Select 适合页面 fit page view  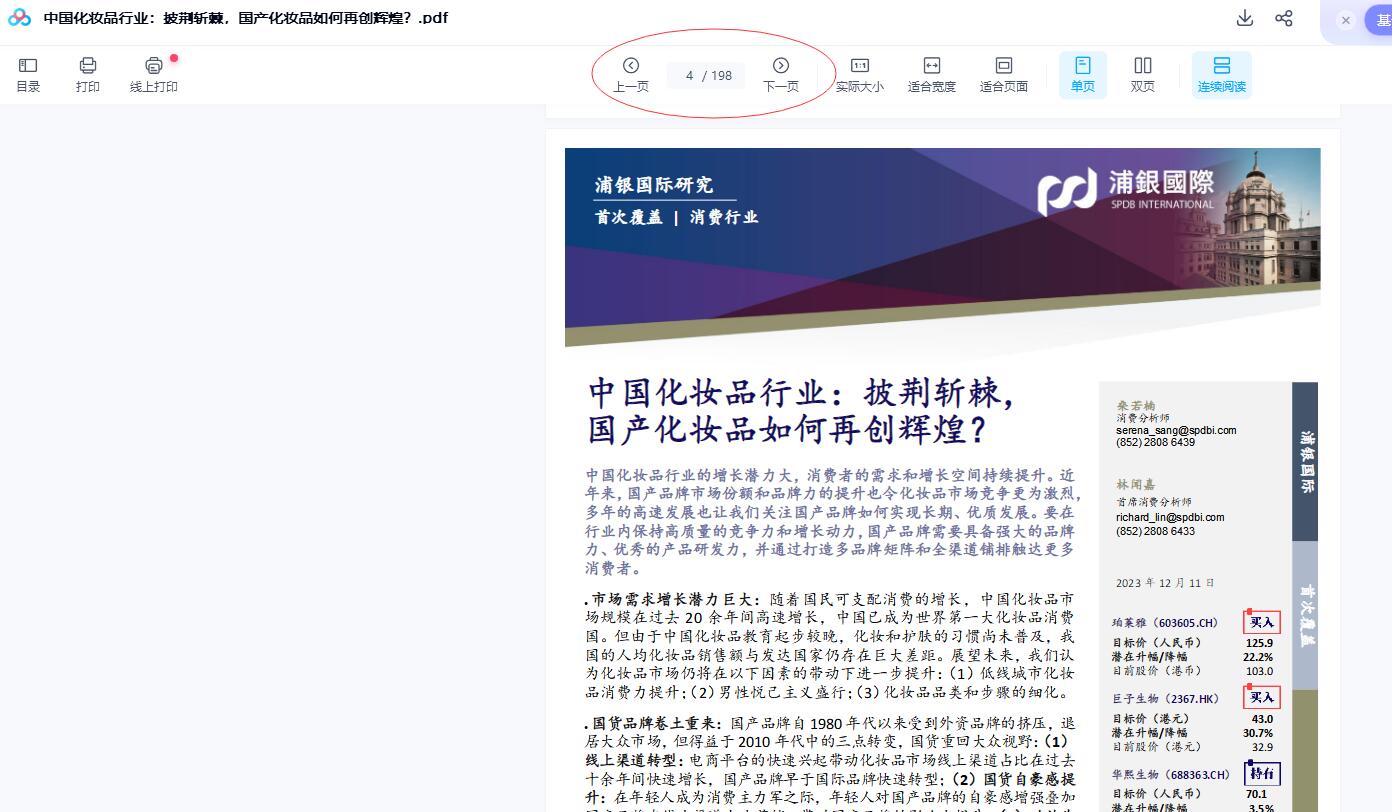1003,75
